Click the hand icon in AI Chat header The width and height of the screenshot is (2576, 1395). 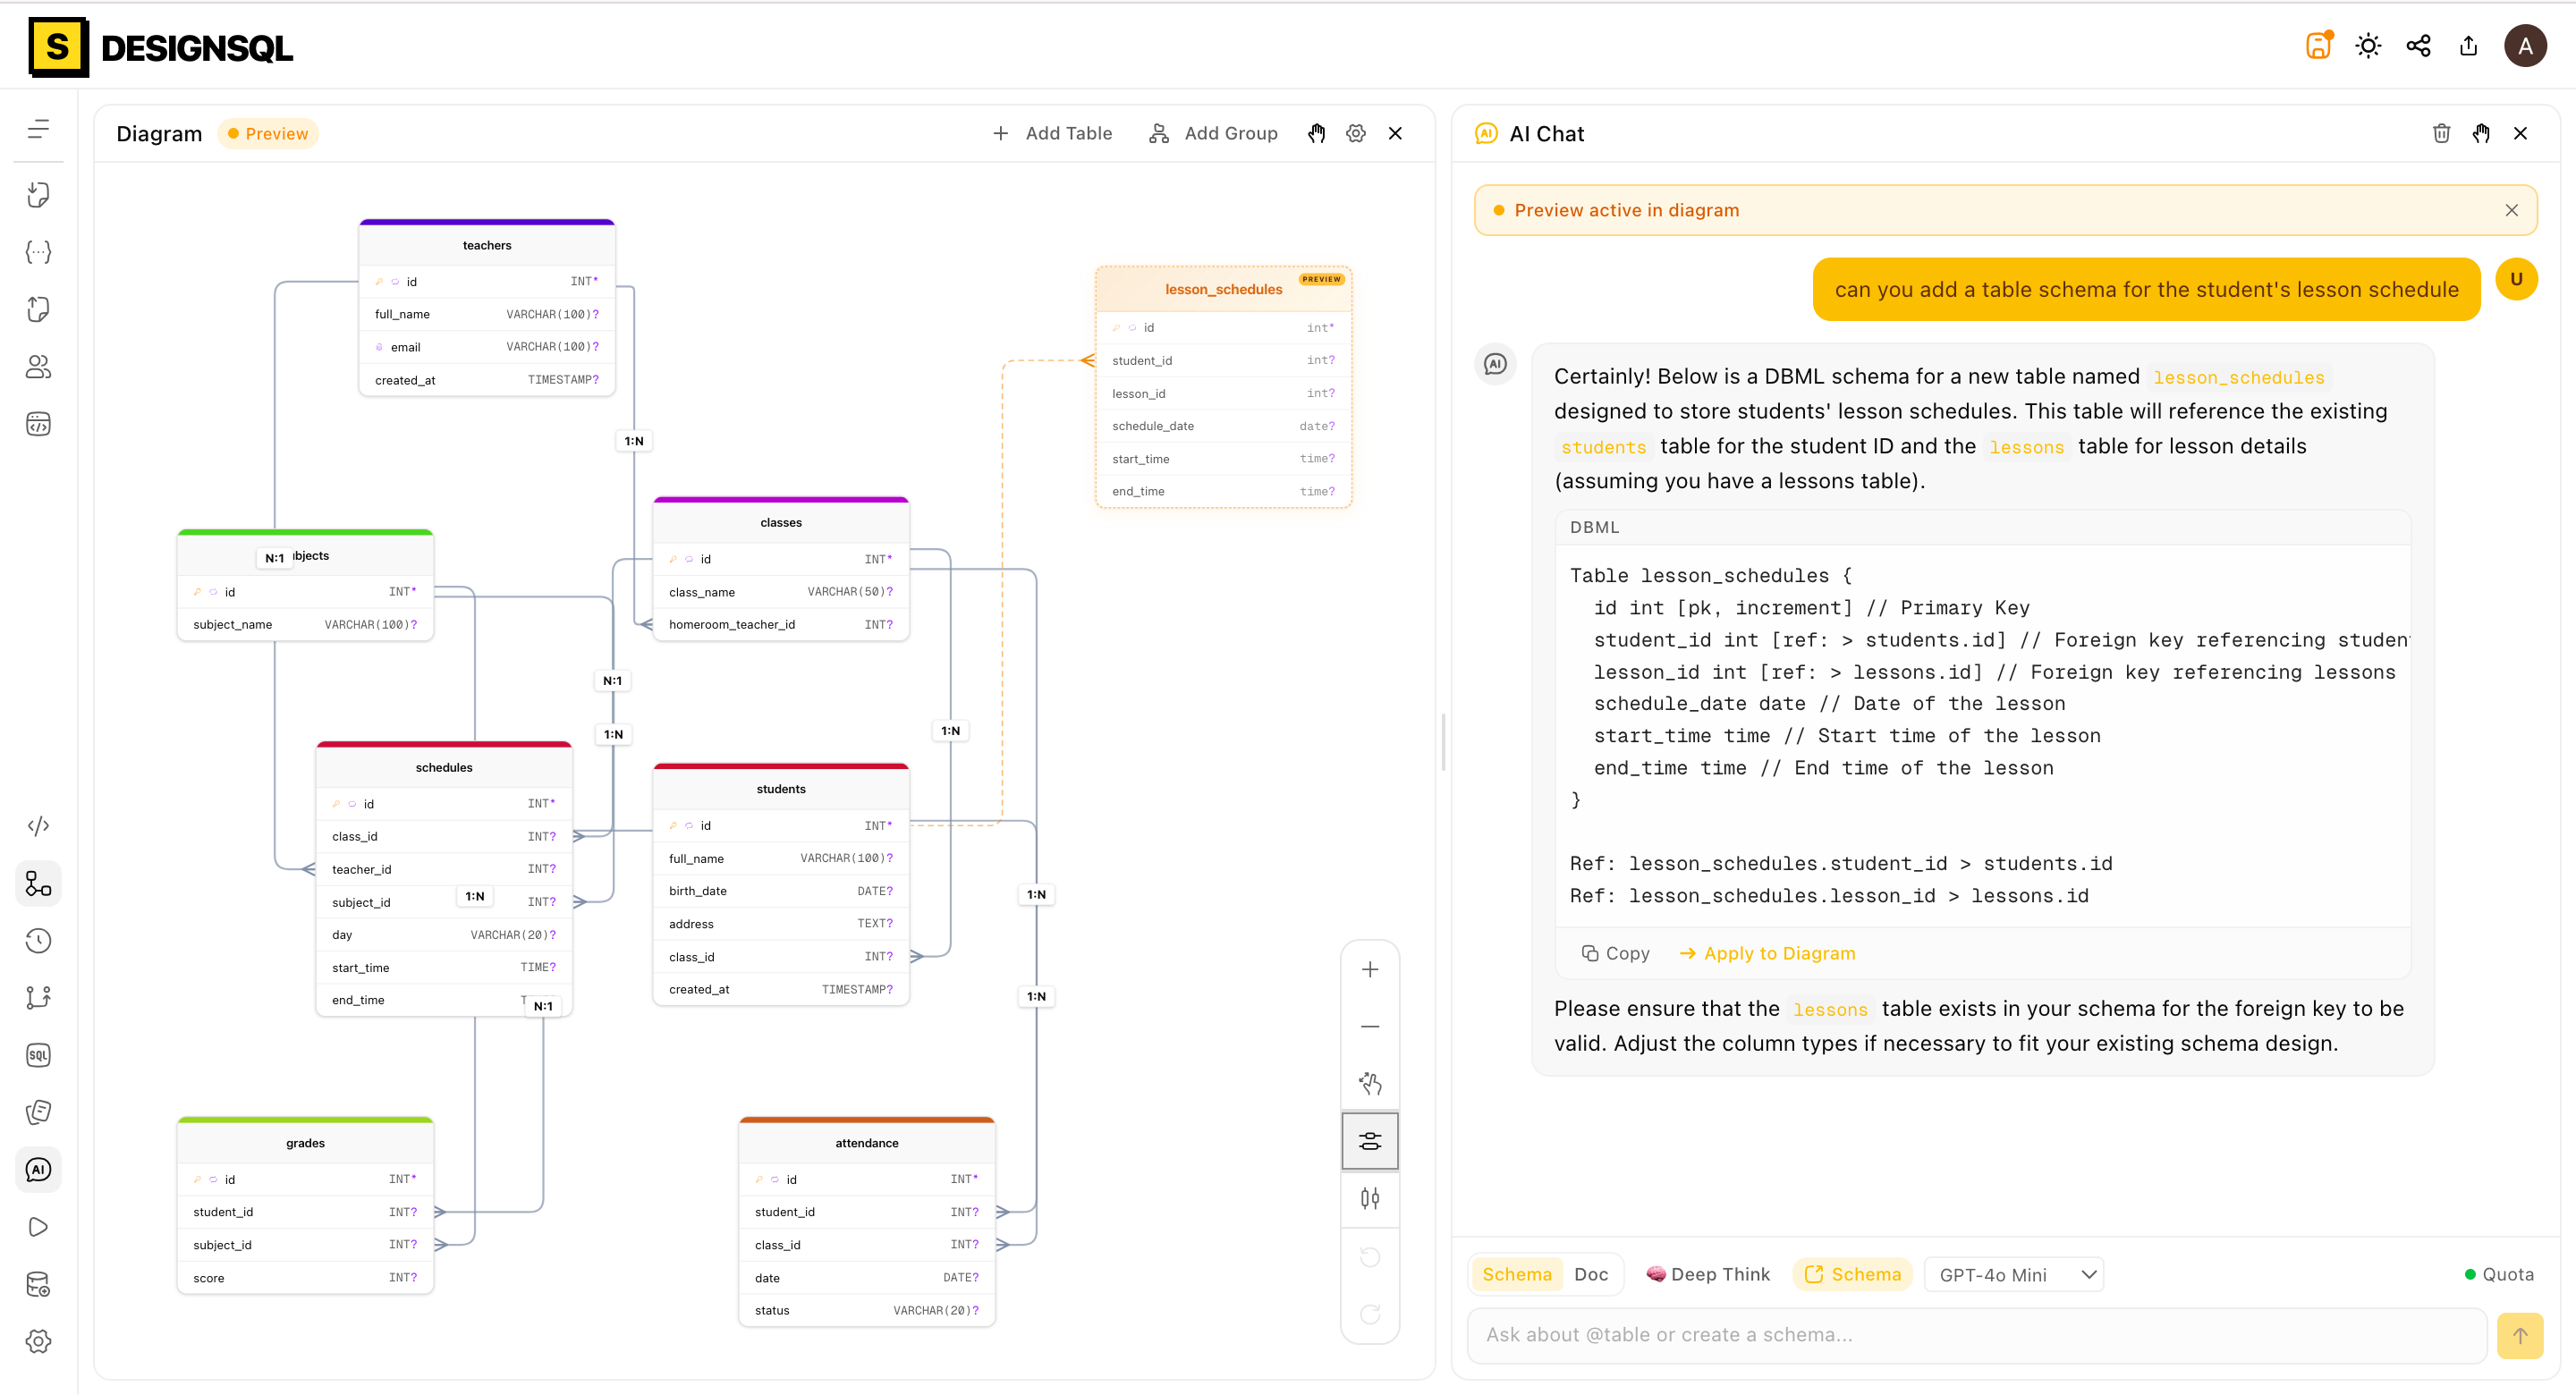click(x=2481, y=133)
